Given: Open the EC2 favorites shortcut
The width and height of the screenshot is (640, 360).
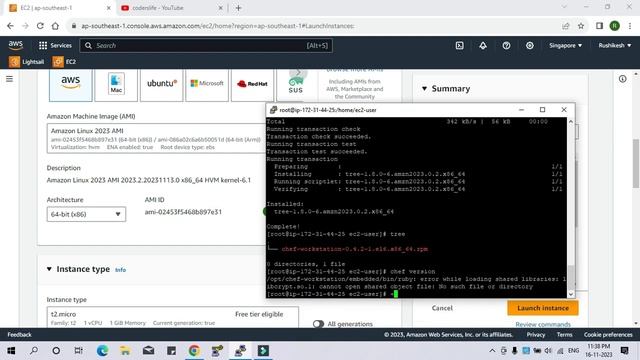Looking at the screenshot, I should pyautogui.click(x=64, y=62).
